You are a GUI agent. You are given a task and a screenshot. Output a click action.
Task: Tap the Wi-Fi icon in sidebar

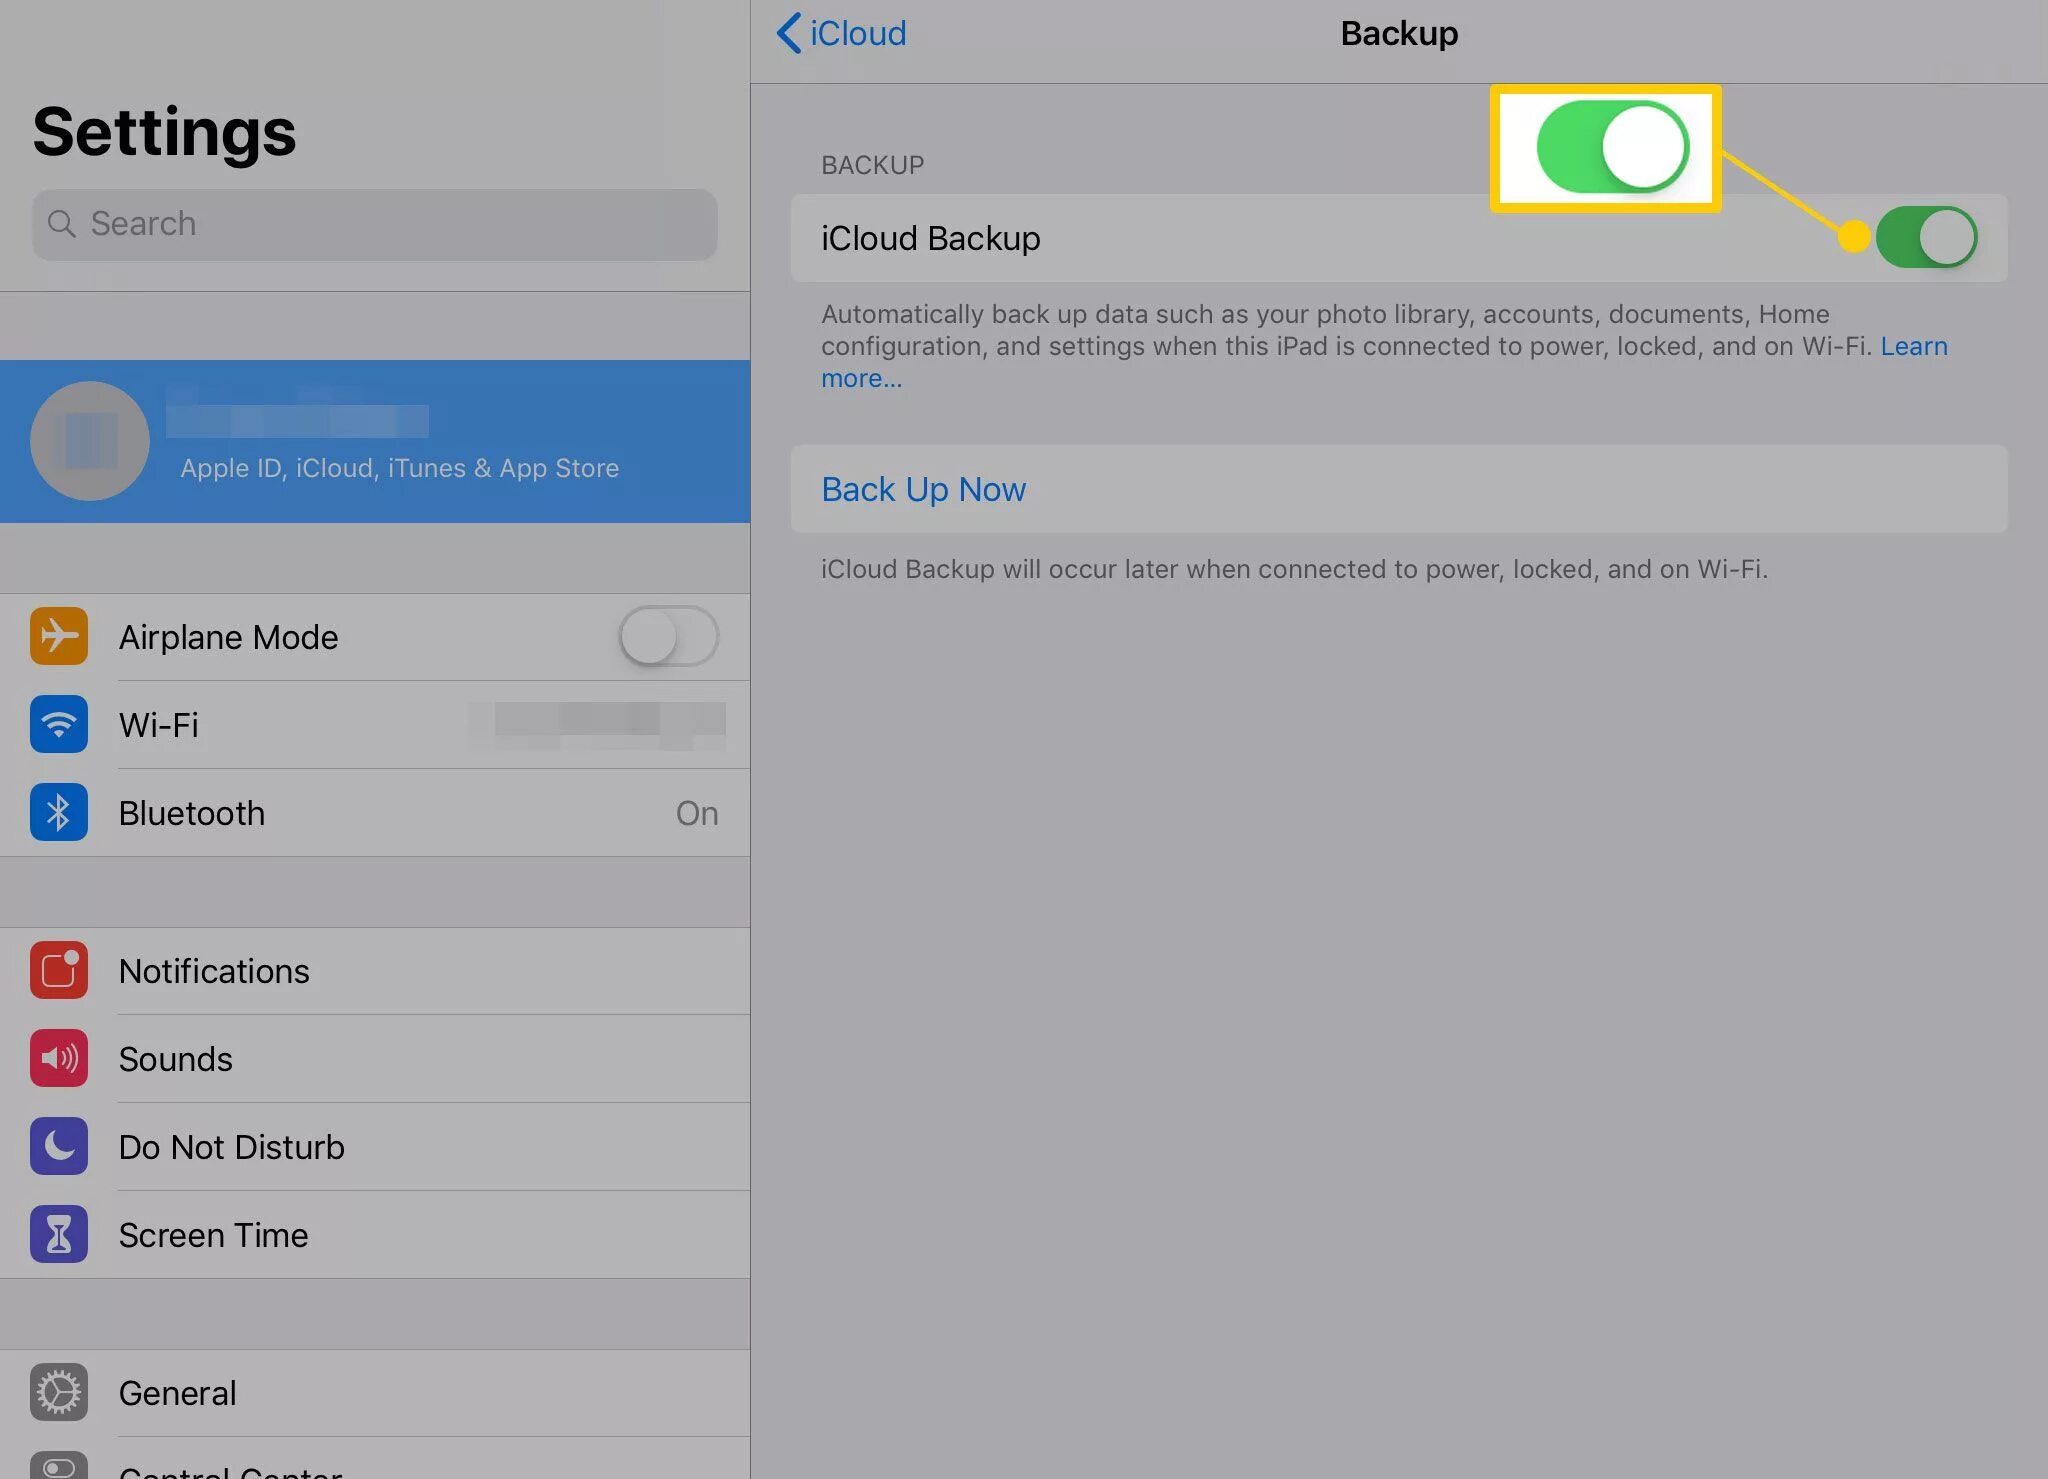click(x=59, y=724)
